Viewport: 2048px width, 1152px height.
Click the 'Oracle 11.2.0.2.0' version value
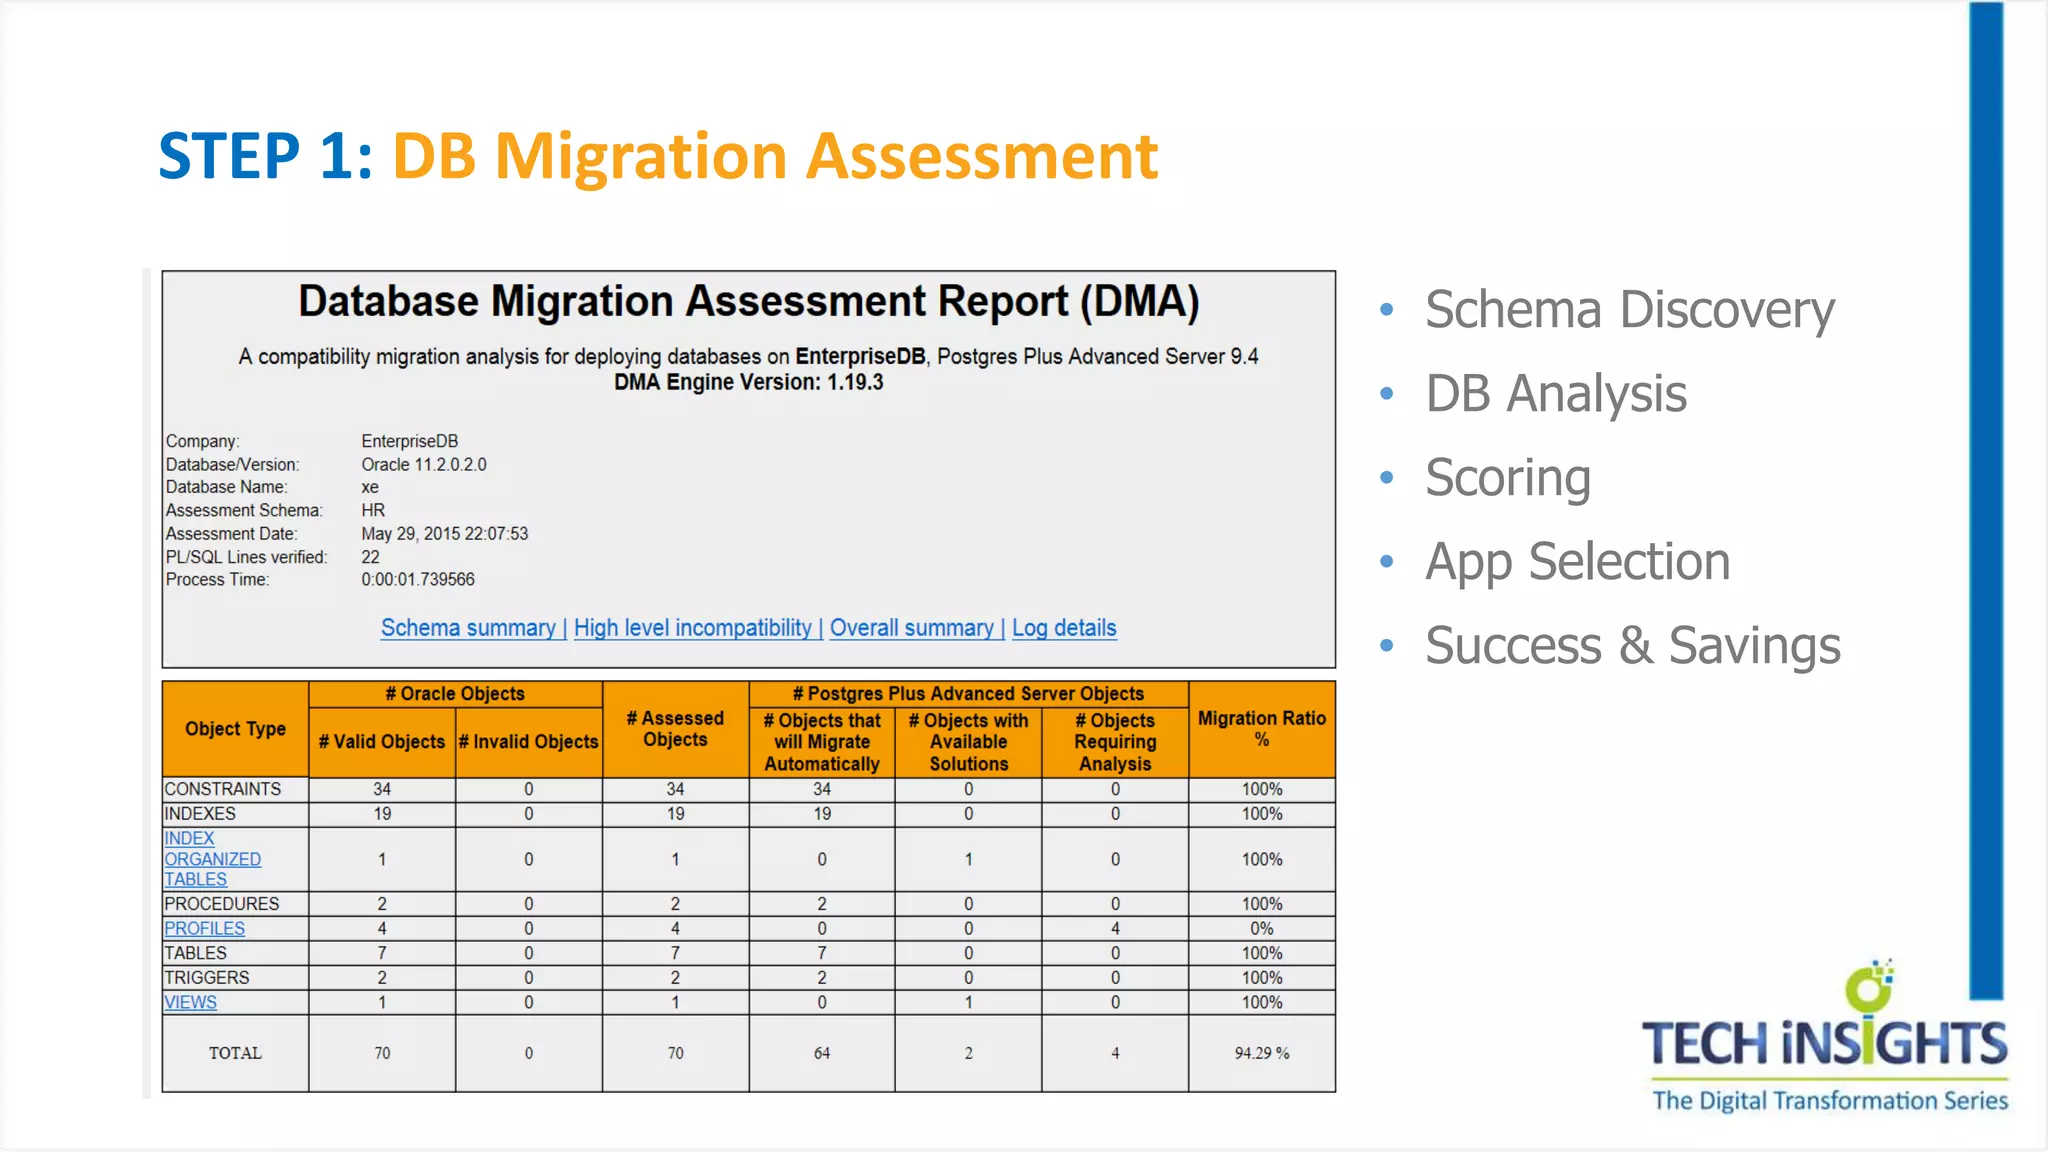[424, 464]
